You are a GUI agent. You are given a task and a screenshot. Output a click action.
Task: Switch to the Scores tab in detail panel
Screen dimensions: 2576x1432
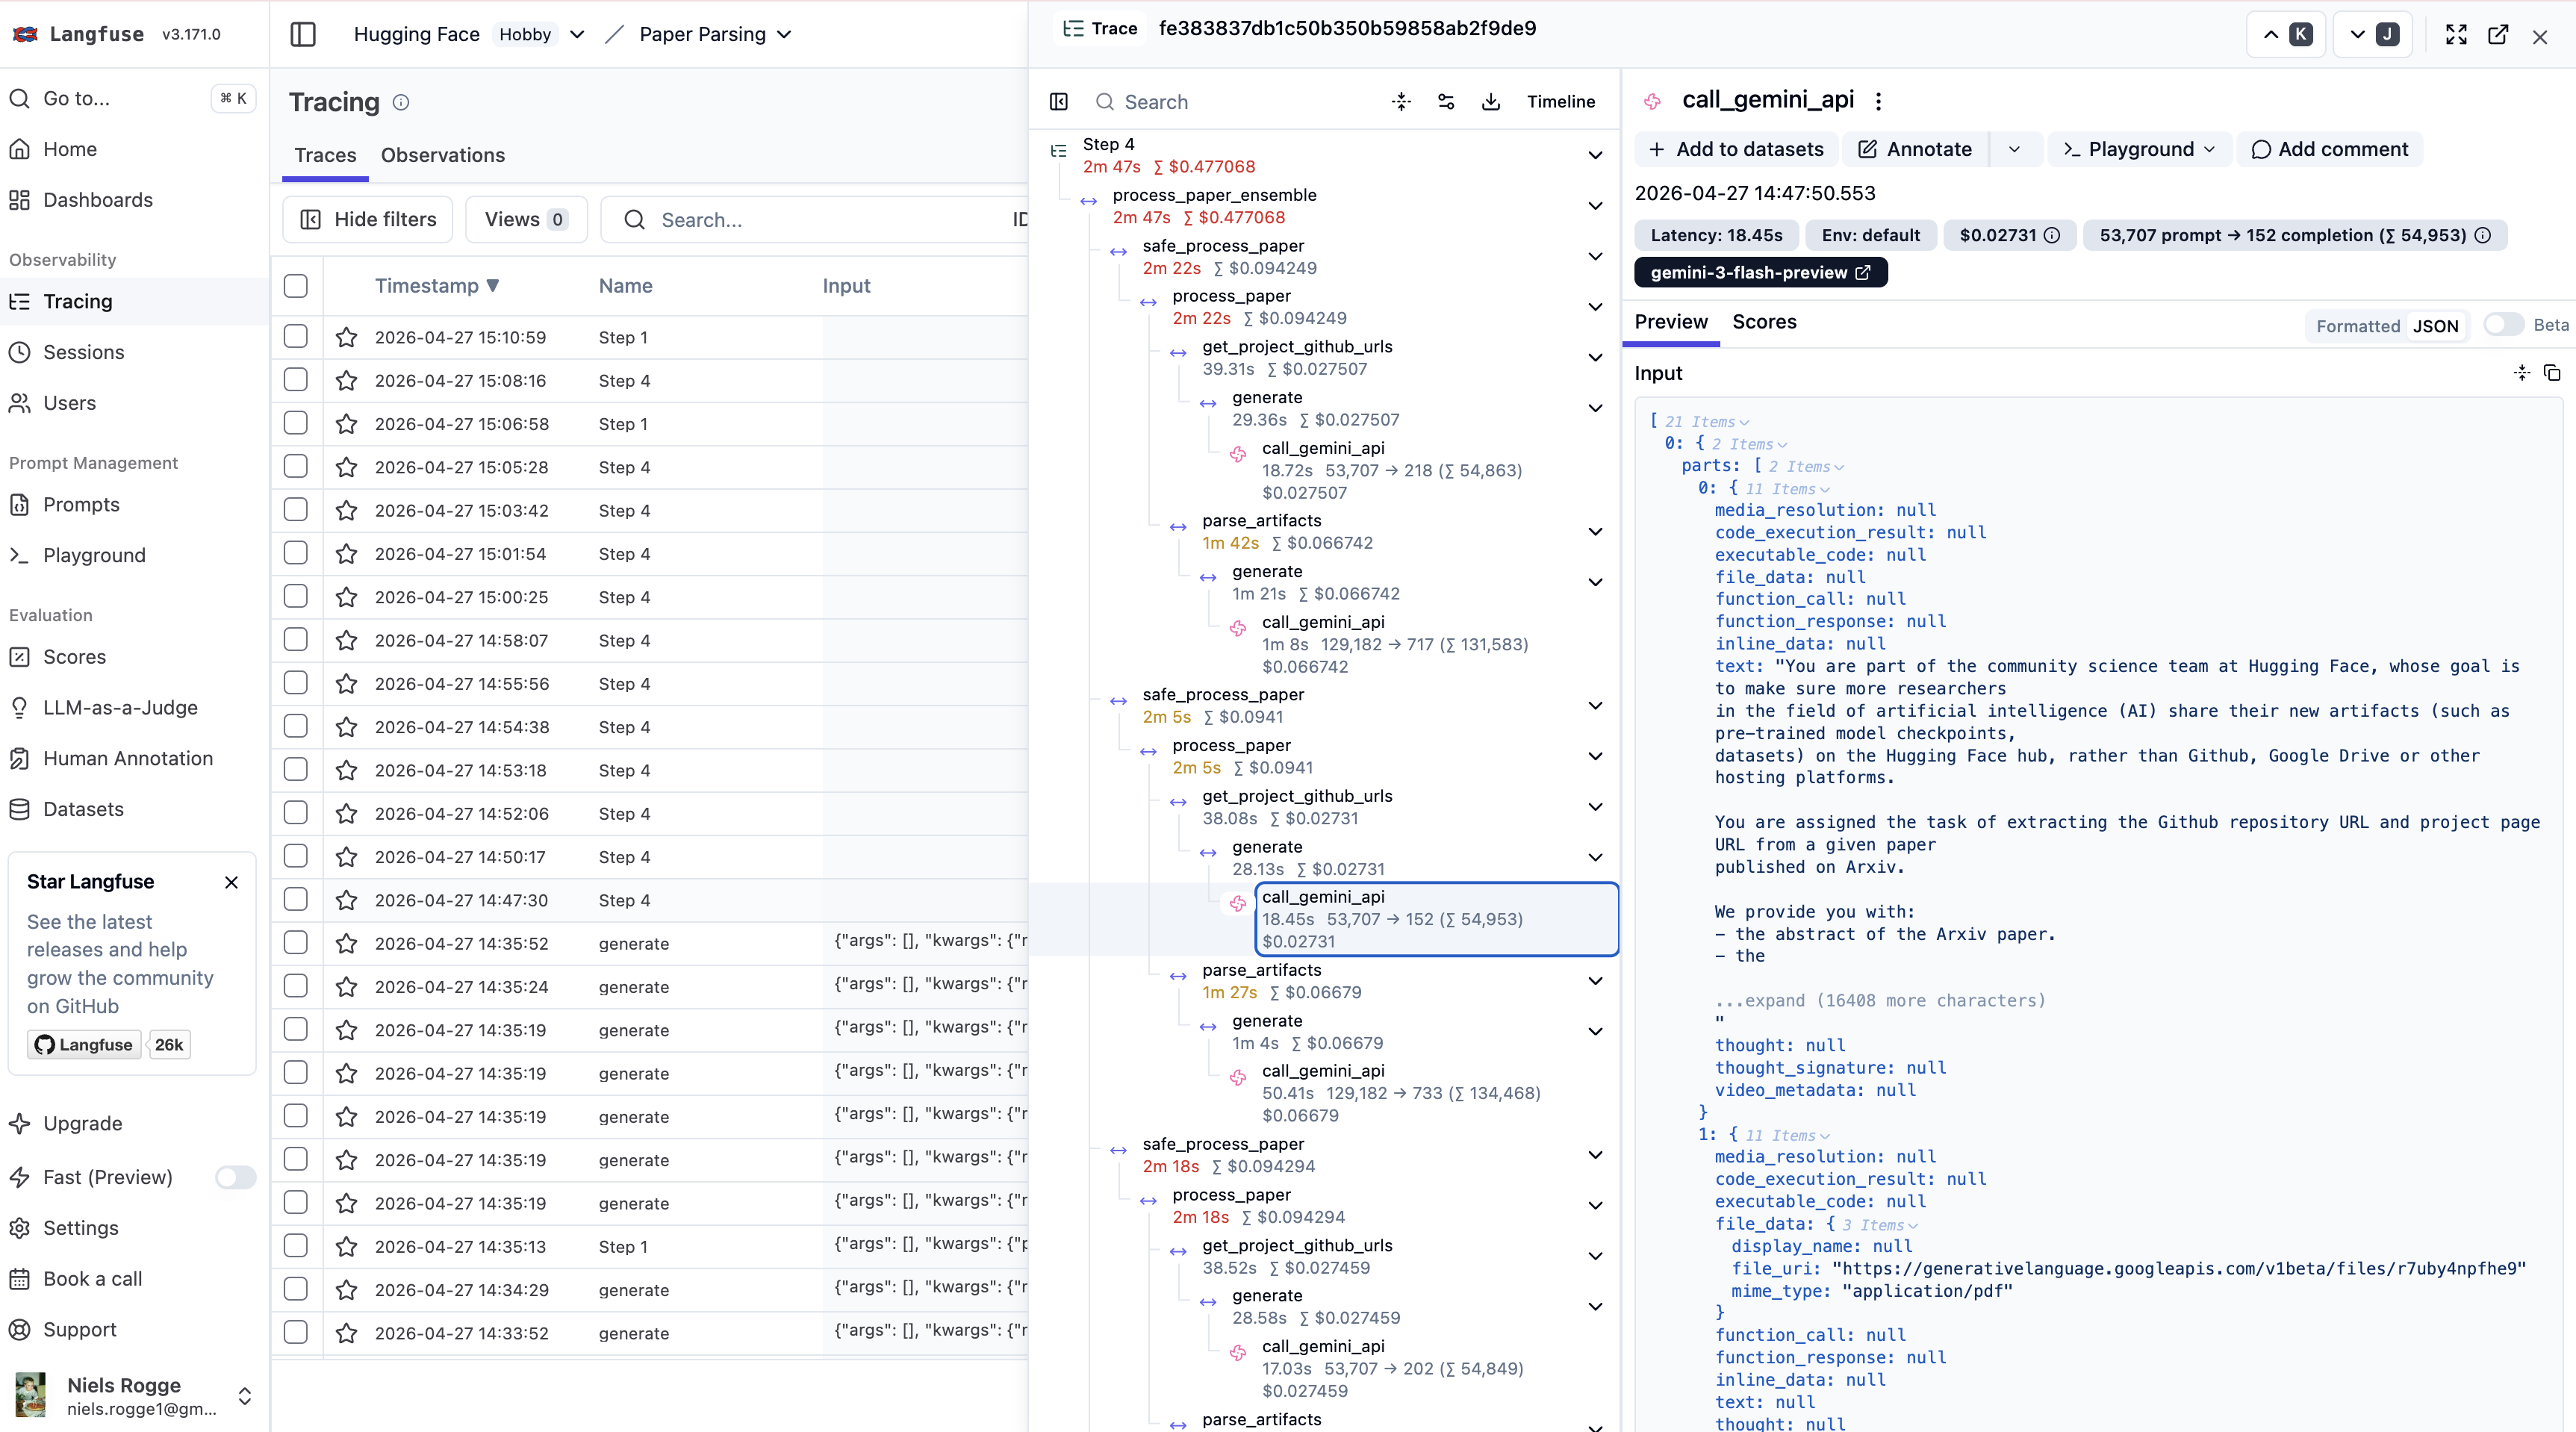pyautogui.click(x=1764, y=322)
